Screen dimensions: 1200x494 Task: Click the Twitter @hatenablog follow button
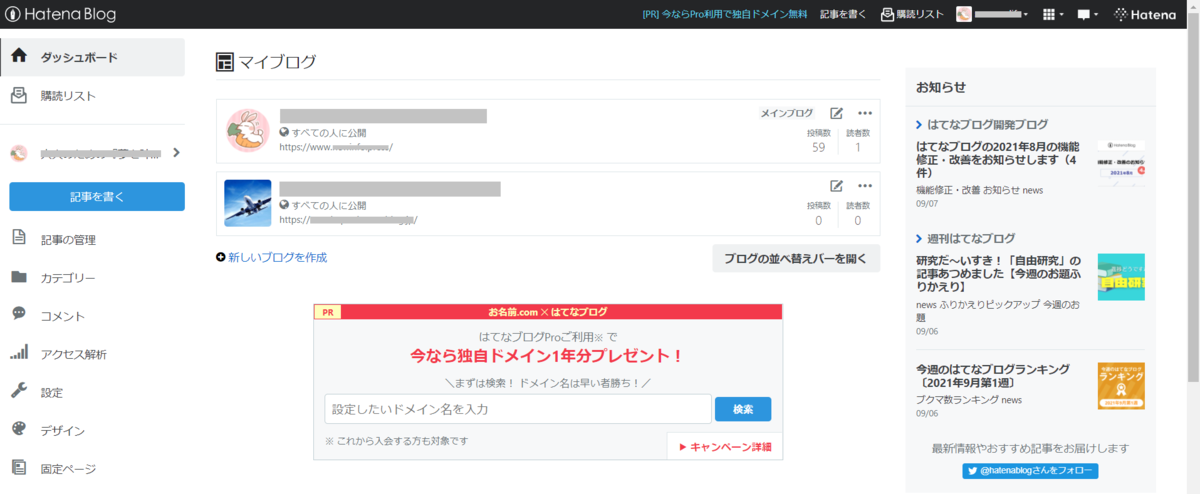click(x=1030, y=470)
